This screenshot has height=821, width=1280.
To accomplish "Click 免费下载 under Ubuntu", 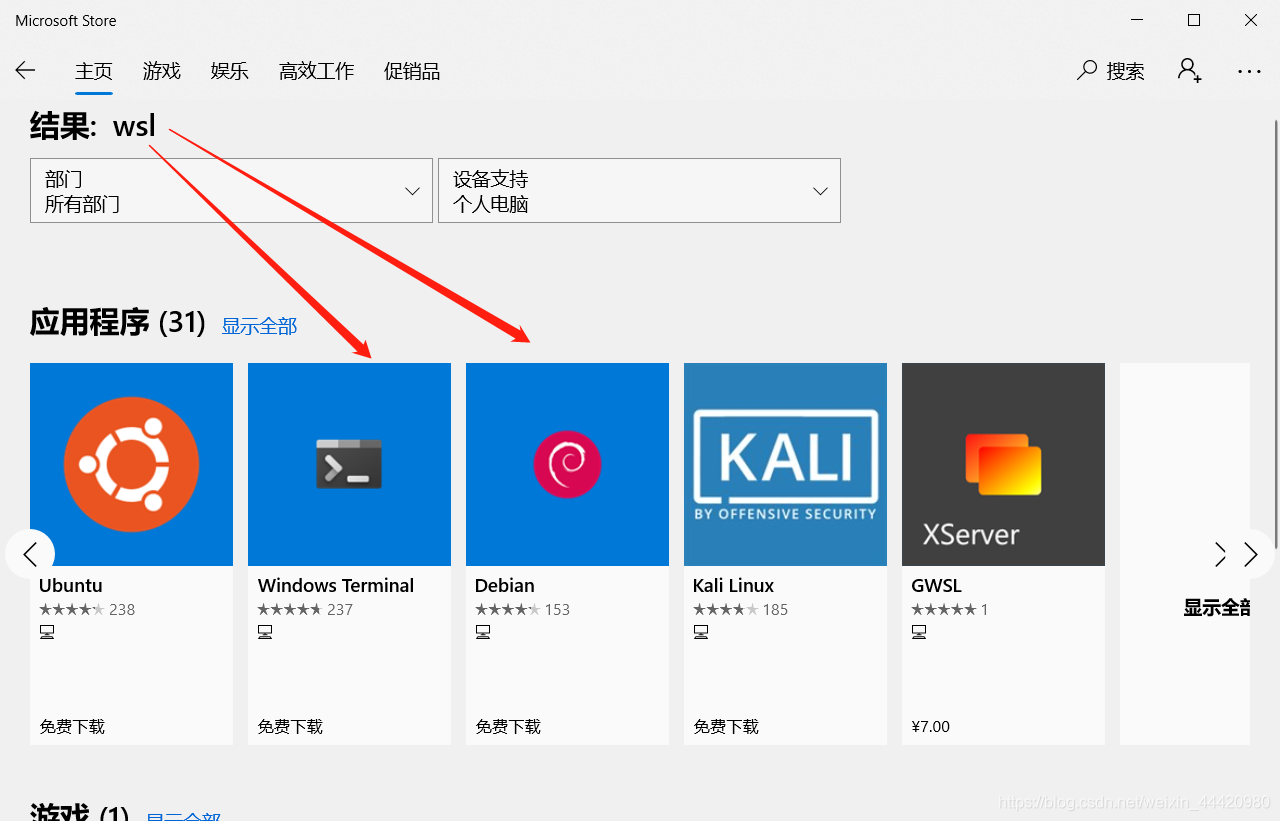I will click(72, 726).
